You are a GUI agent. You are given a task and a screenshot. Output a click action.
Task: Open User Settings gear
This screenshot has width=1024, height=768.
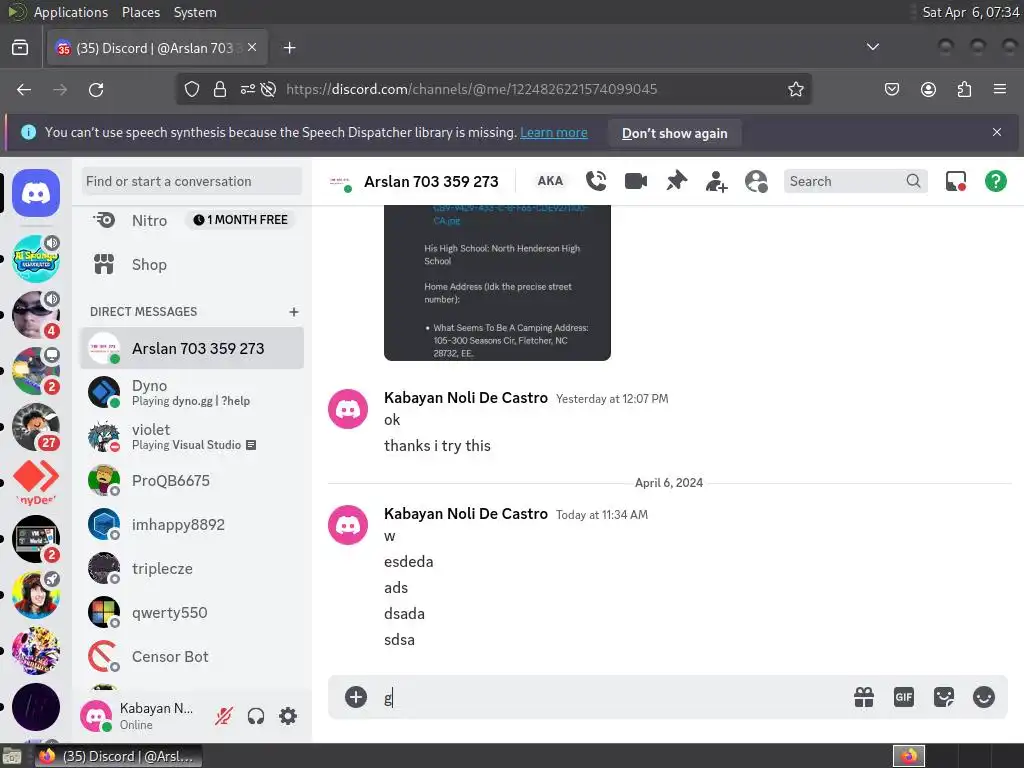click(x=288, y=716)
